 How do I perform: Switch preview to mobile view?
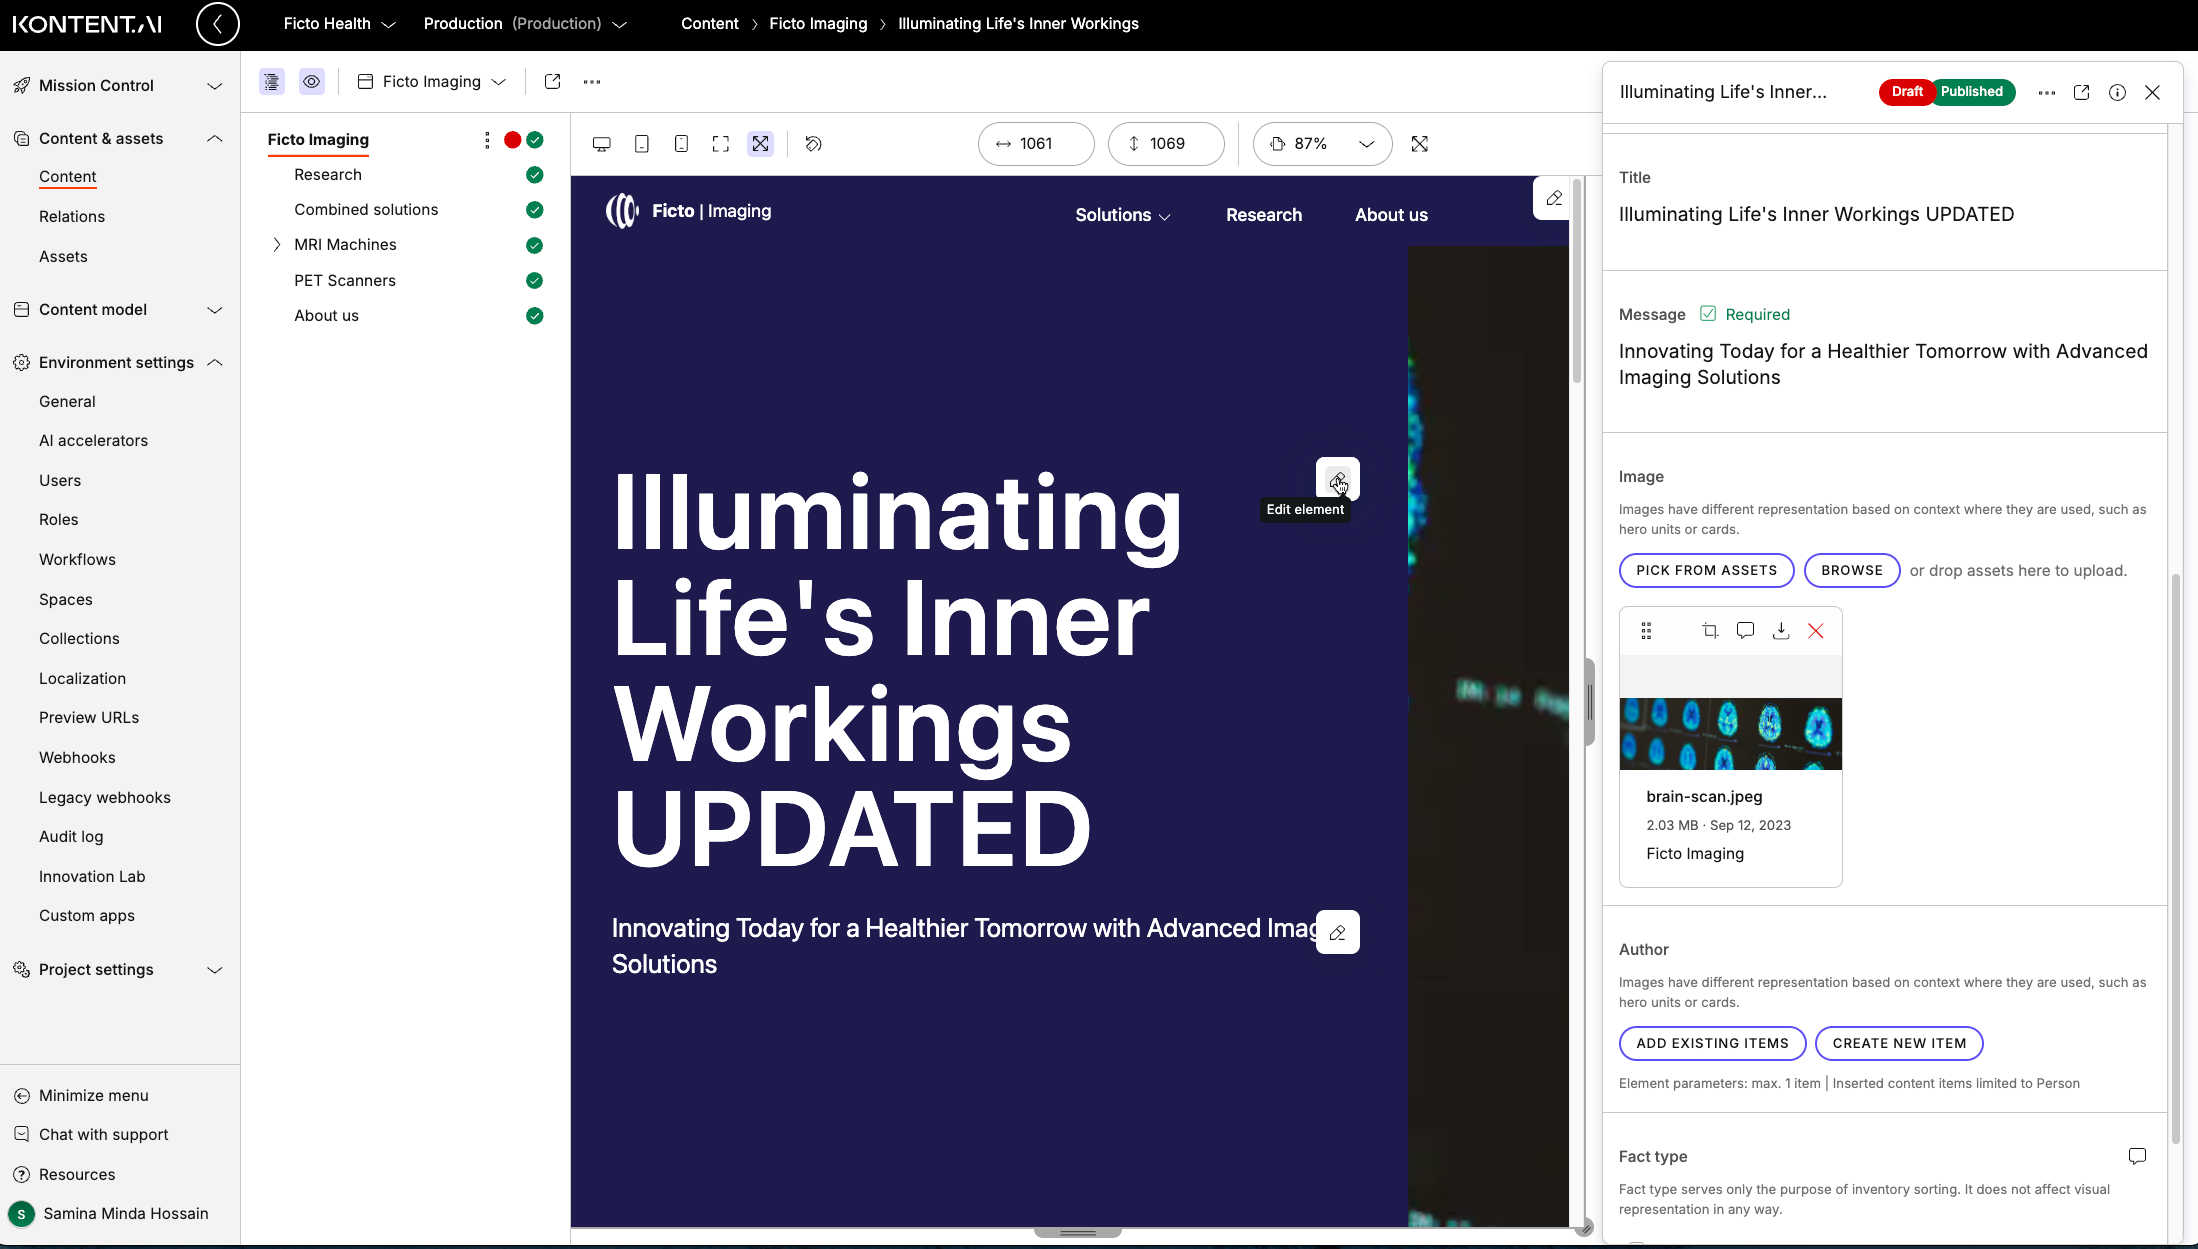point(681,143)
